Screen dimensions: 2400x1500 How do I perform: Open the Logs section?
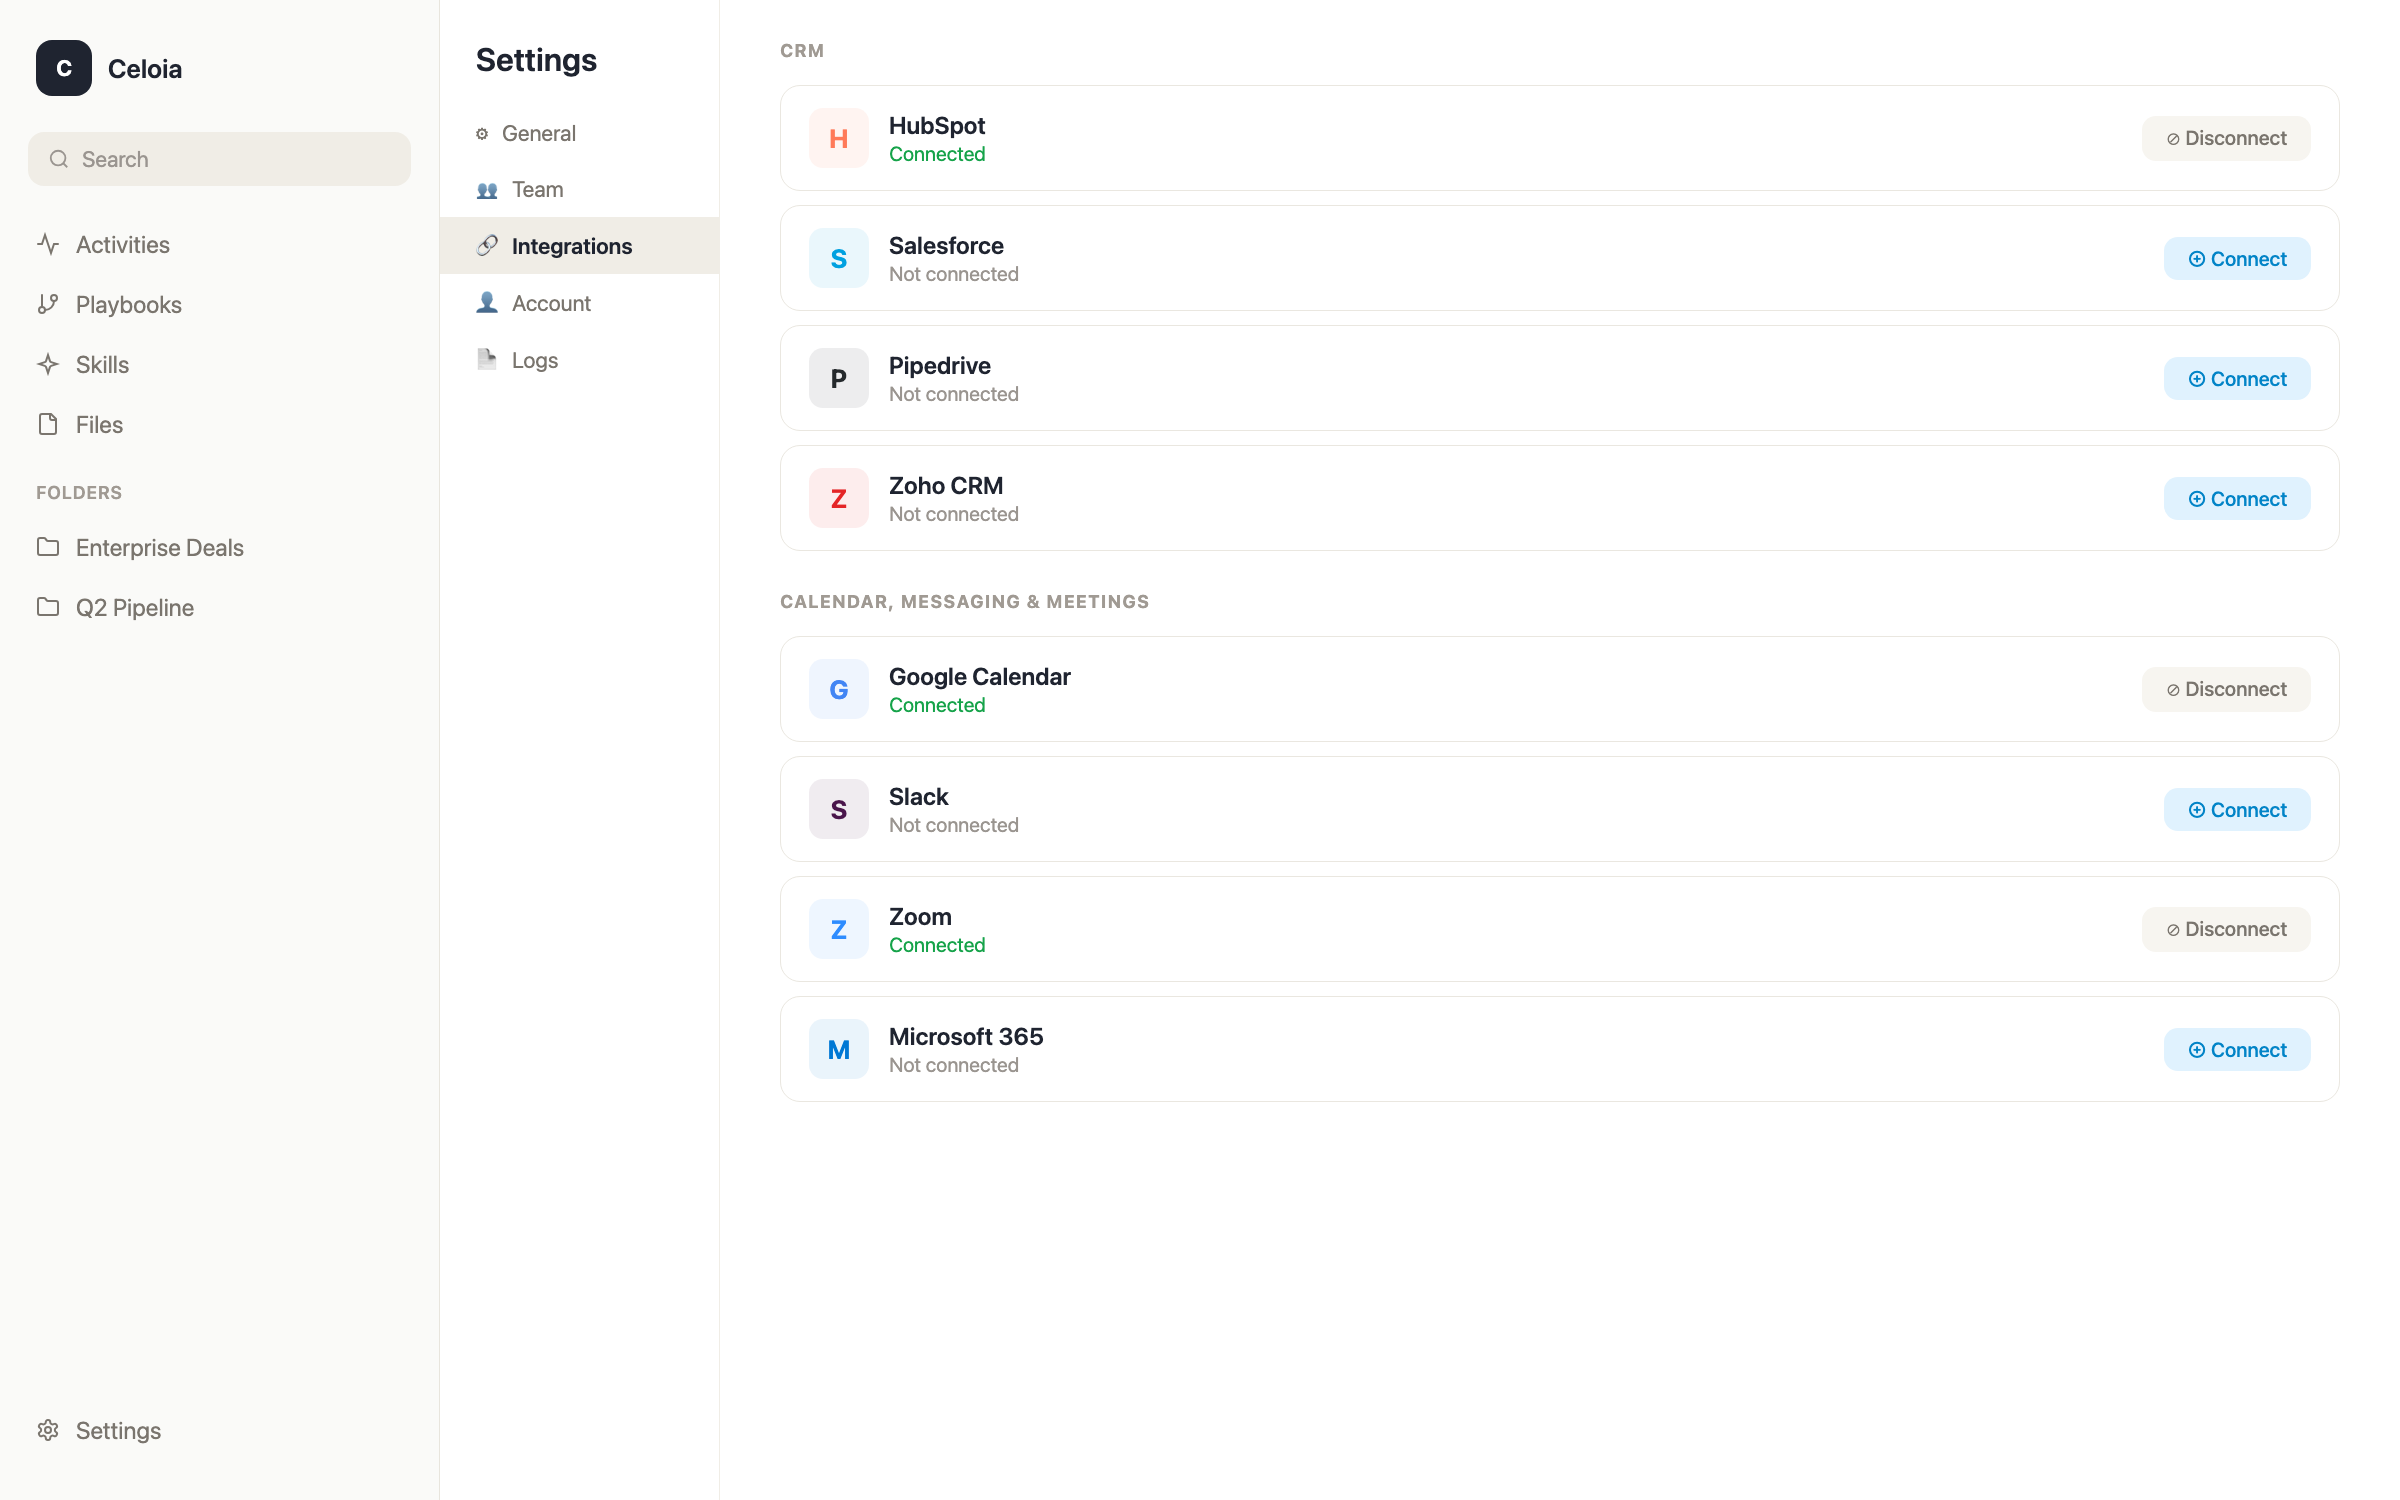534,360
